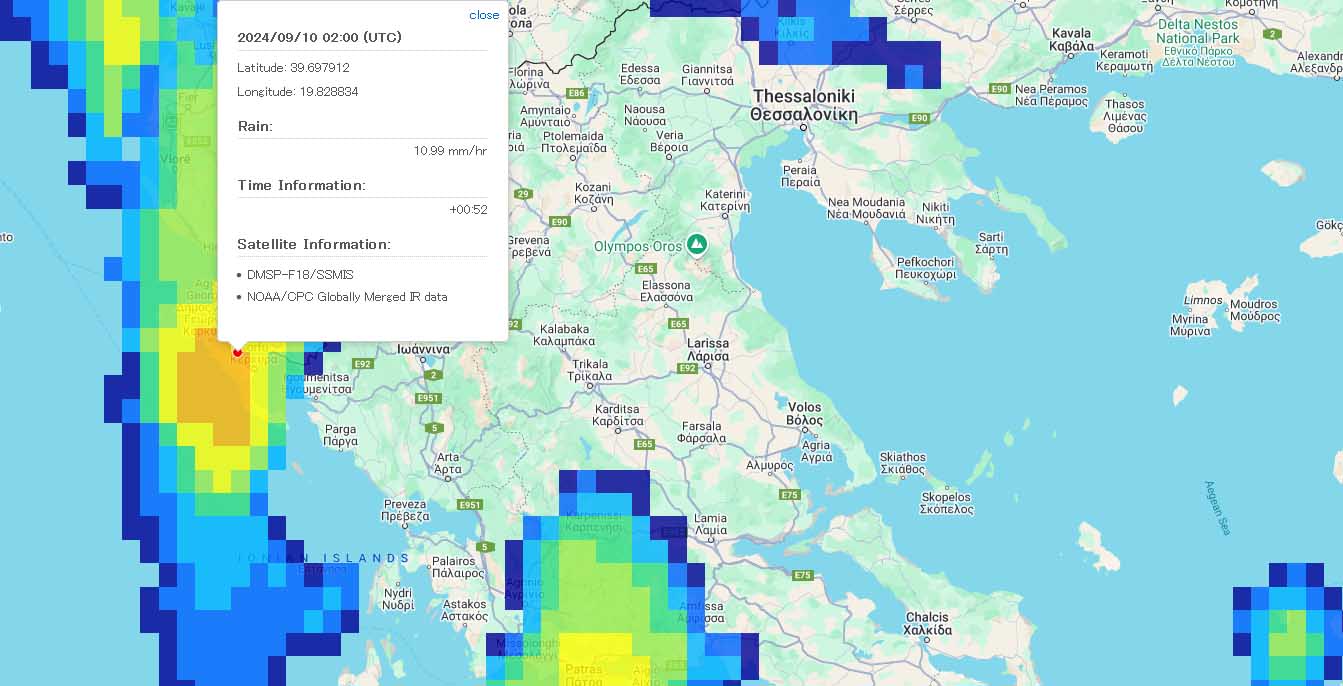Viewport: 1343px width, 686px height.
Task: Select the Thessaloniki city label
Action: 804,105
